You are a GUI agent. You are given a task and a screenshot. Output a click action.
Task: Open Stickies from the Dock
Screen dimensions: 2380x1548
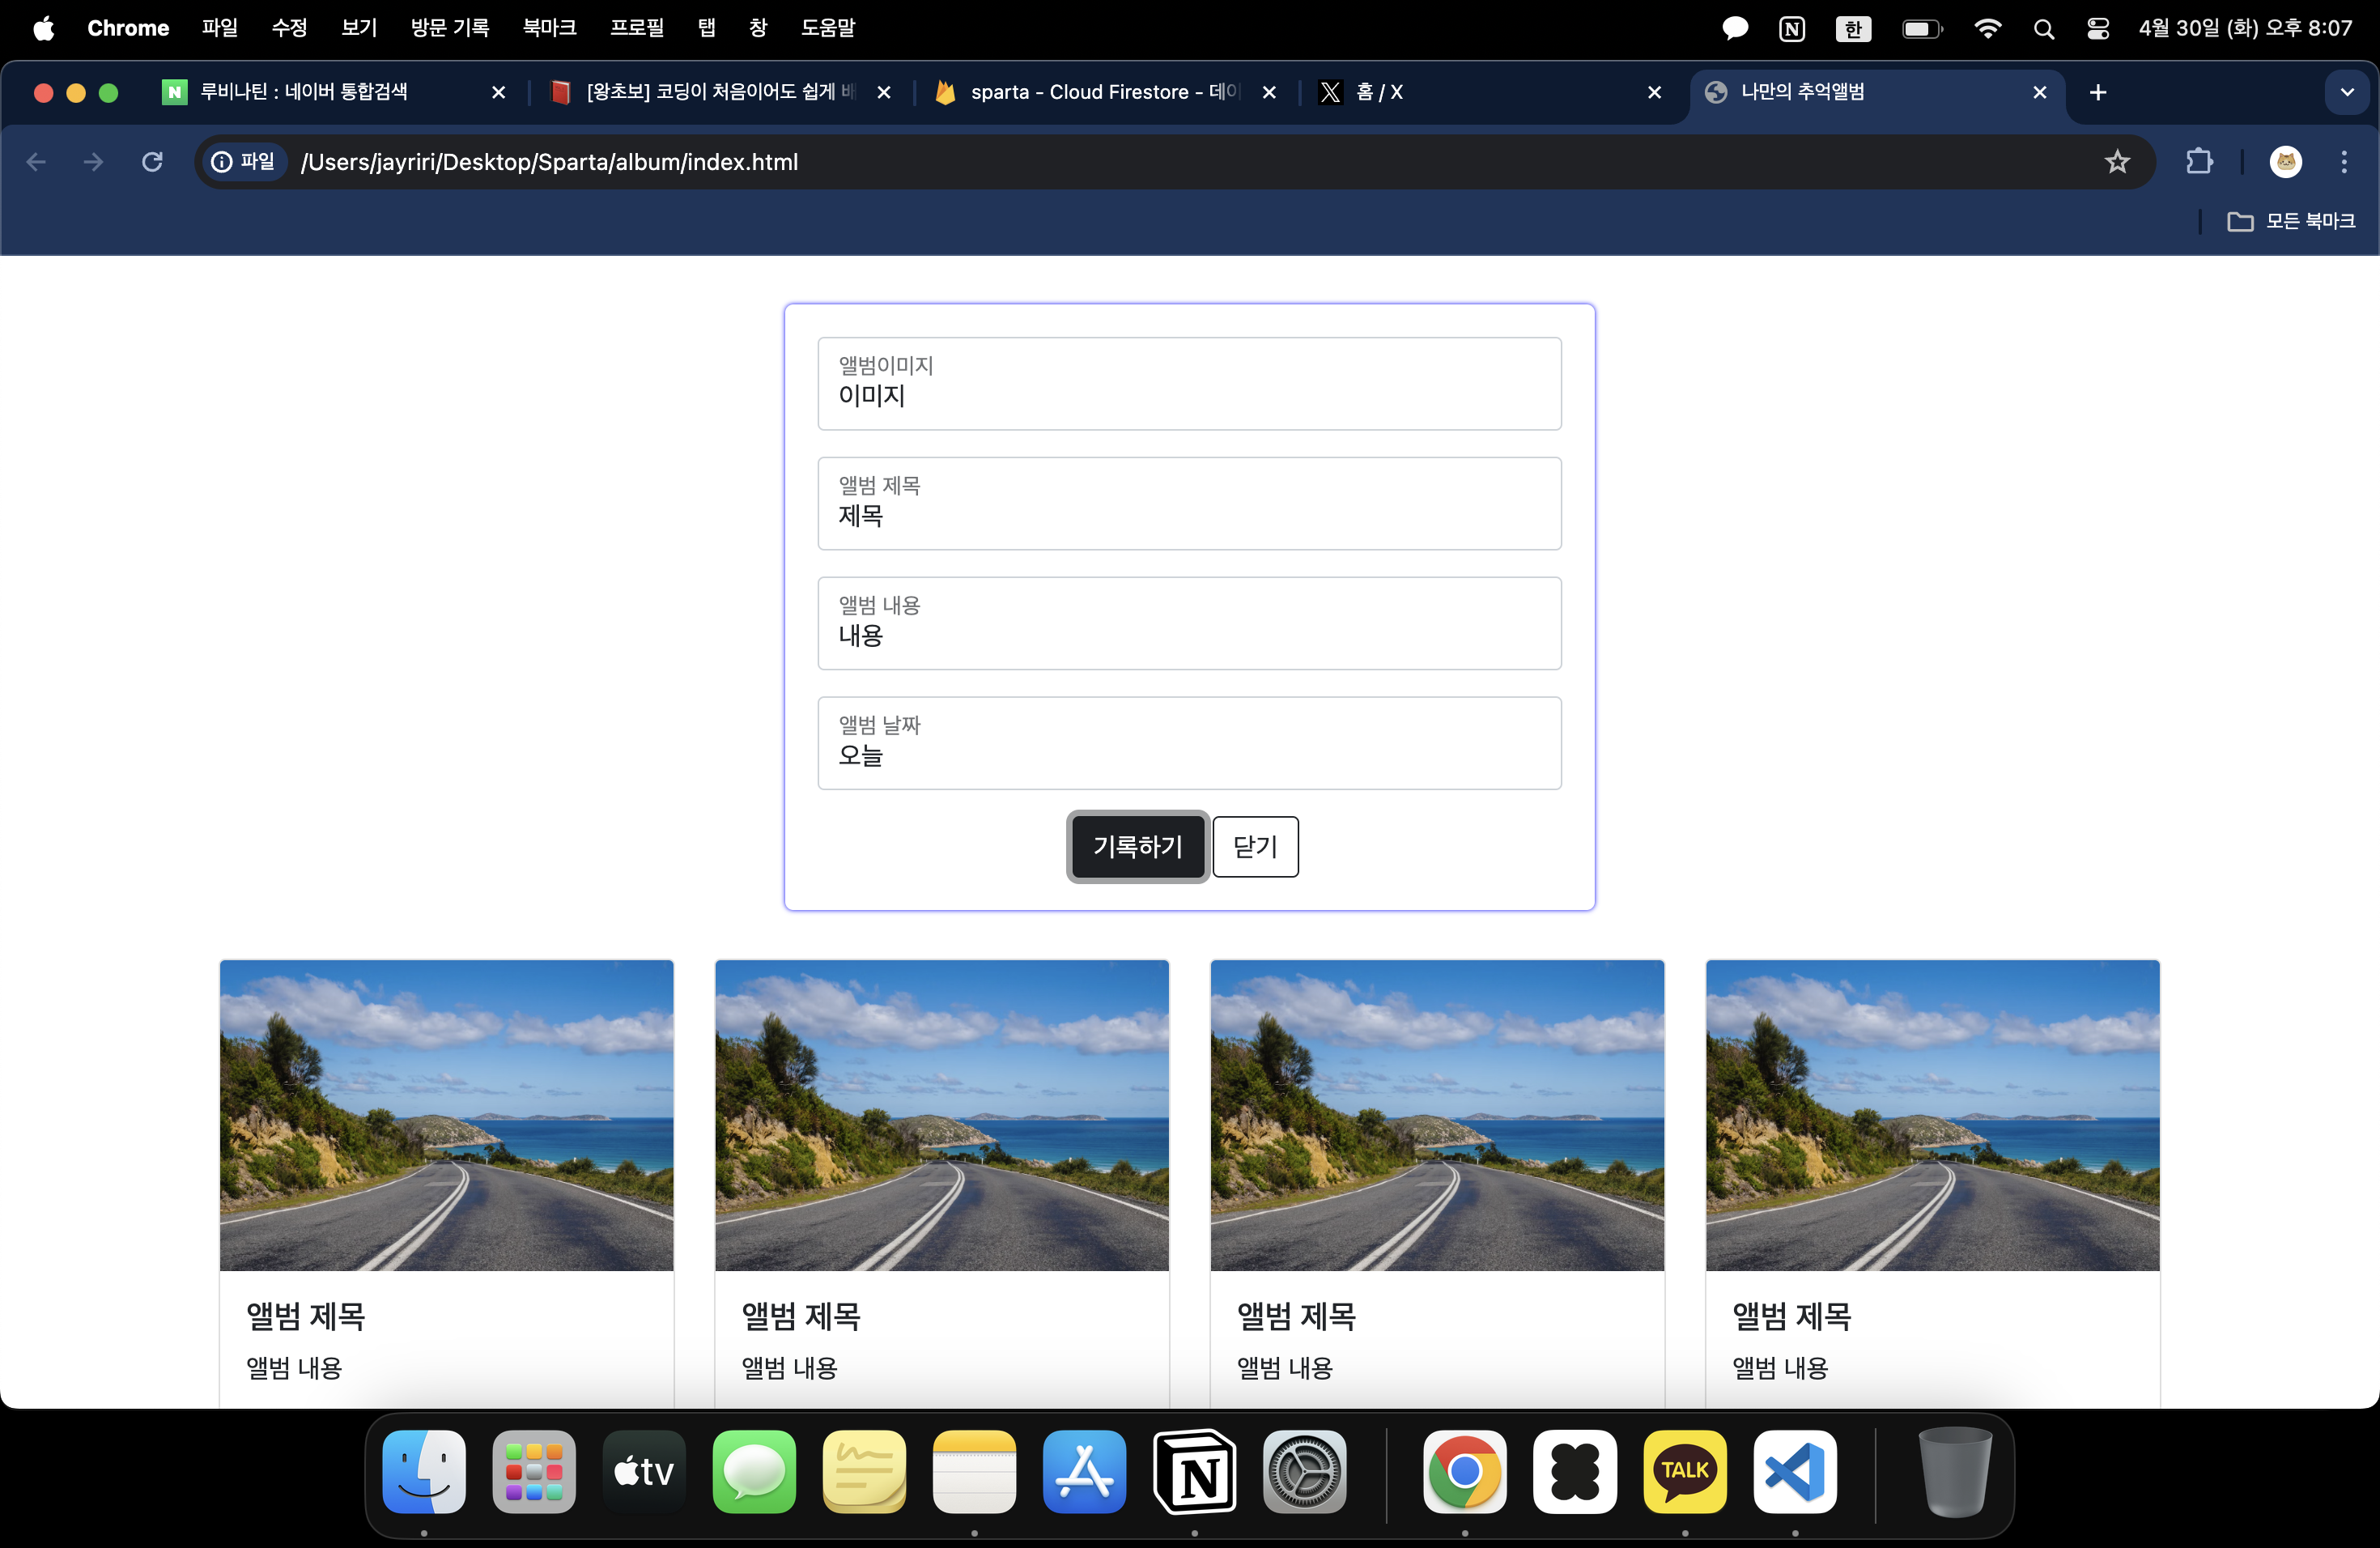[864, 1471]
